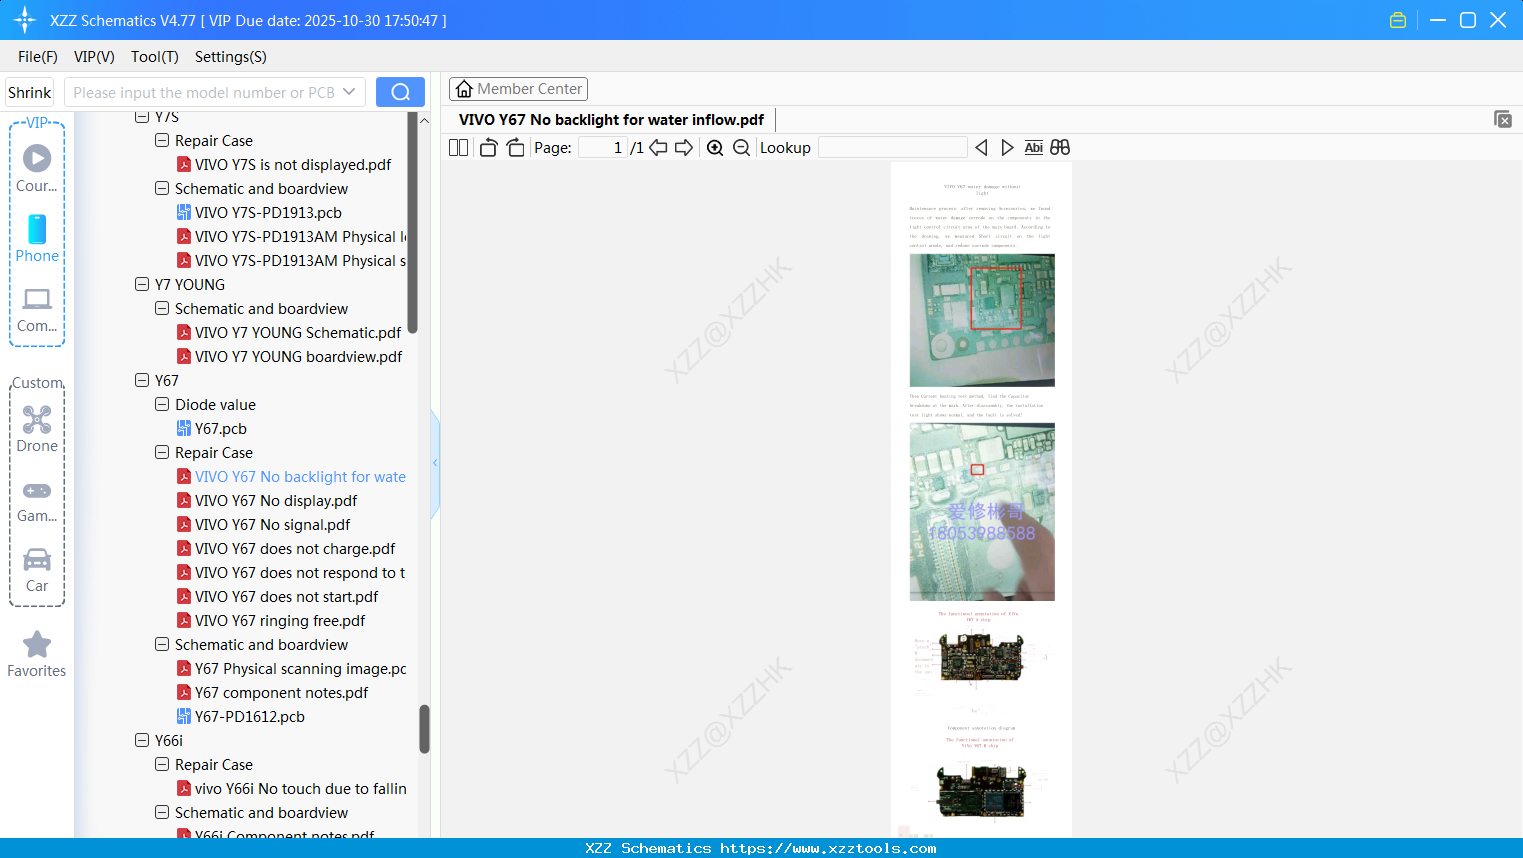Click the binoculars find icon
This screenshot has height=858, width=1523.
[1060, 148]
